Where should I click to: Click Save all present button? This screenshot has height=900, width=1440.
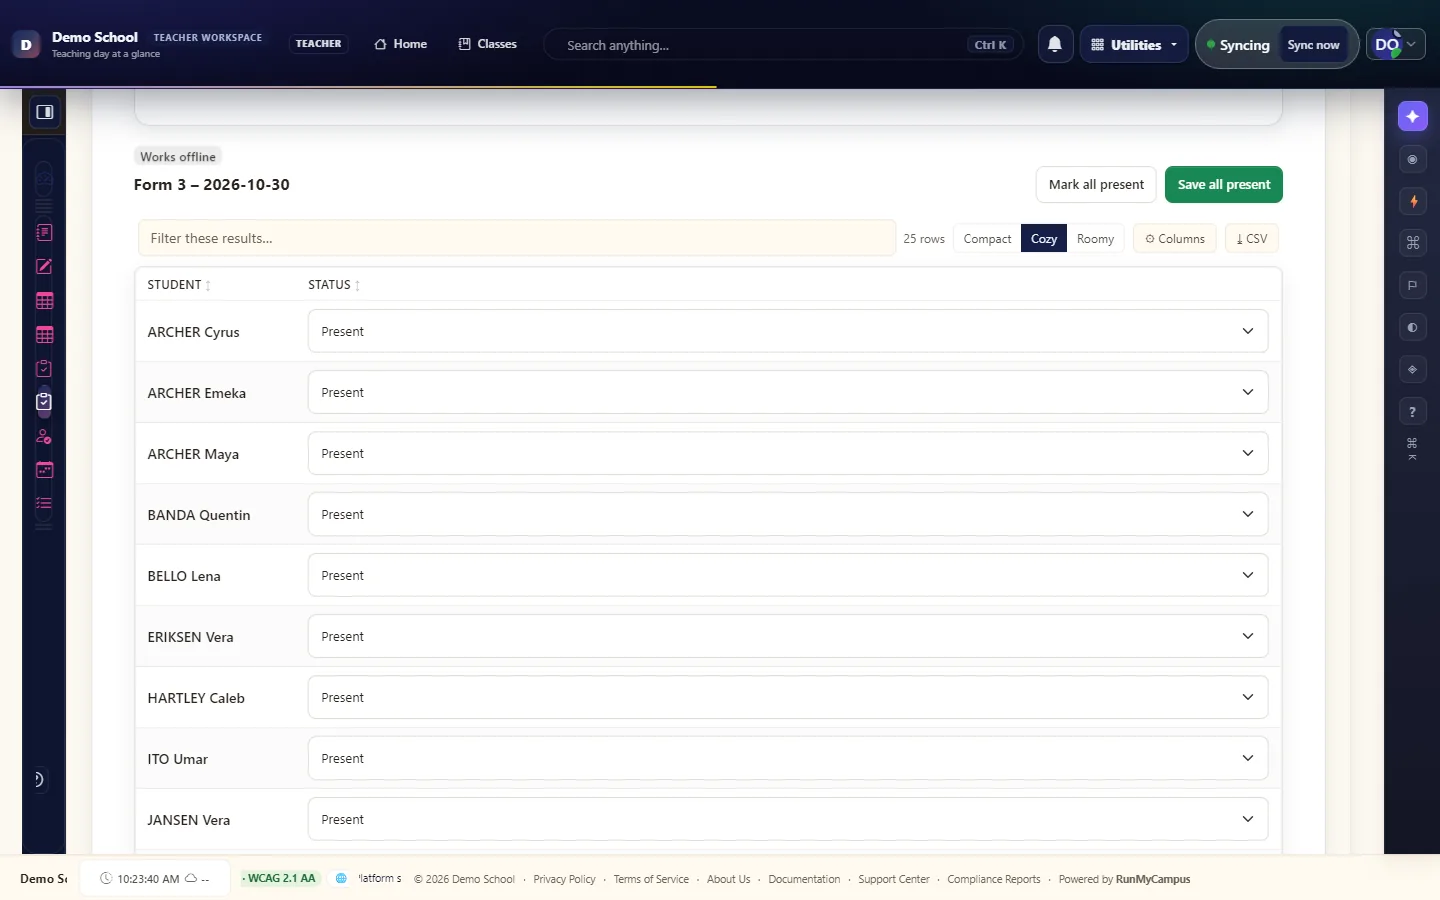(x=1224, y=185)
